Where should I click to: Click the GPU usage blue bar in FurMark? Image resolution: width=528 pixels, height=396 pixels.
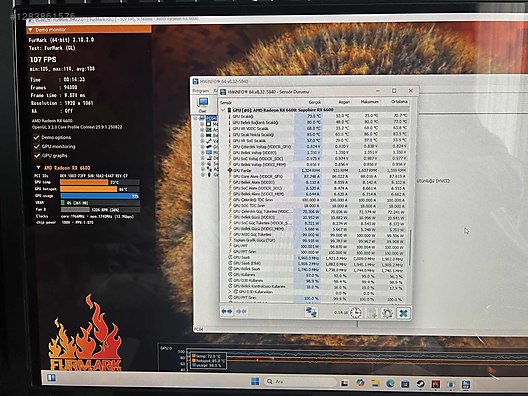click(x=100, y=196)
